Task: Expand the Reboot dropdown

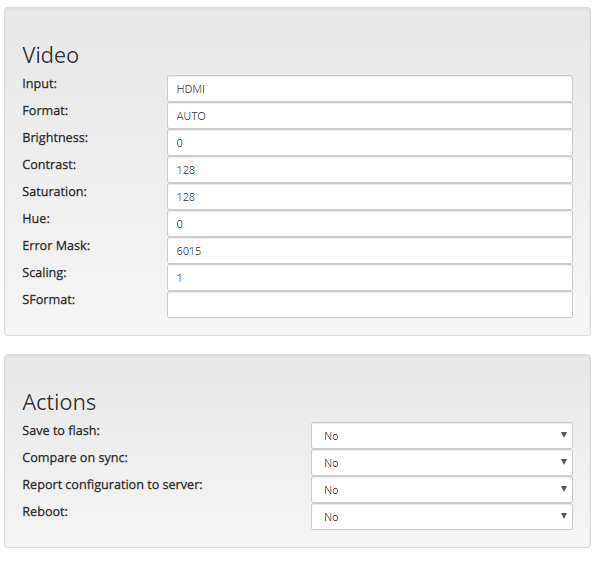Action: click(442, 517)
